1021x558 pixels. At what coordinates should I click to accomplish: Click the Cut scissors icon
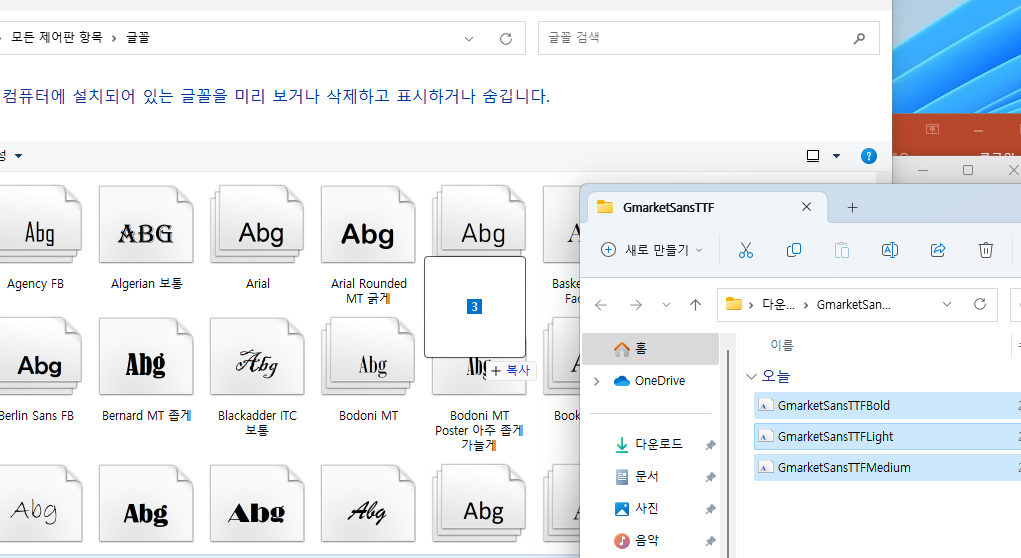746,250
